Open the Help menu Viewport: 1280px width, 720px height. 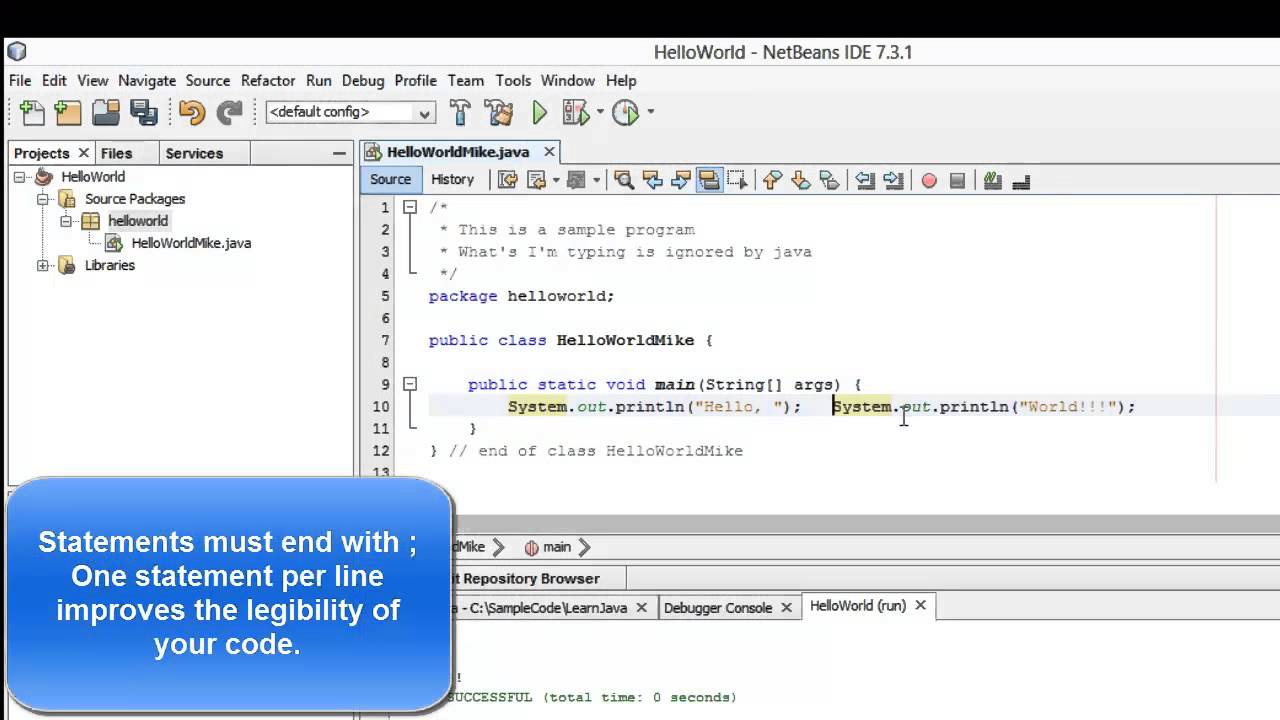pos(621,81)
